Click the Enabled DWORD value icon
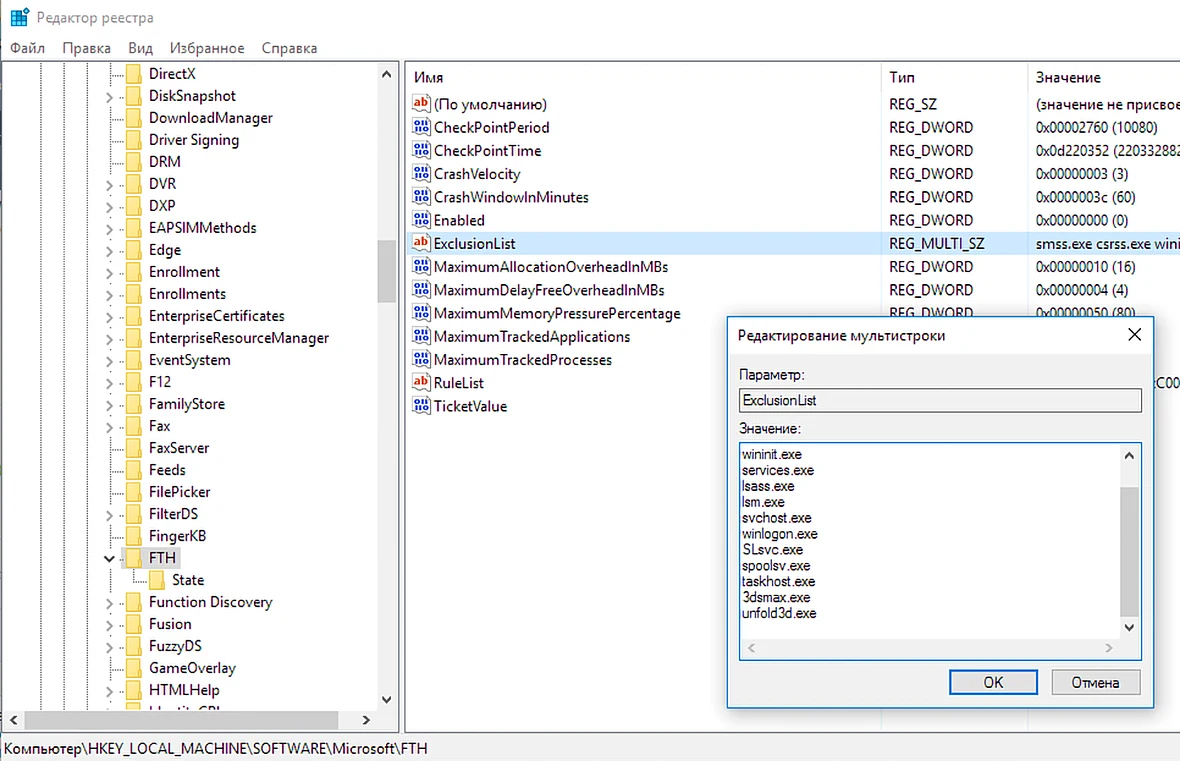The image size is (1180, 761). (421, 220)
